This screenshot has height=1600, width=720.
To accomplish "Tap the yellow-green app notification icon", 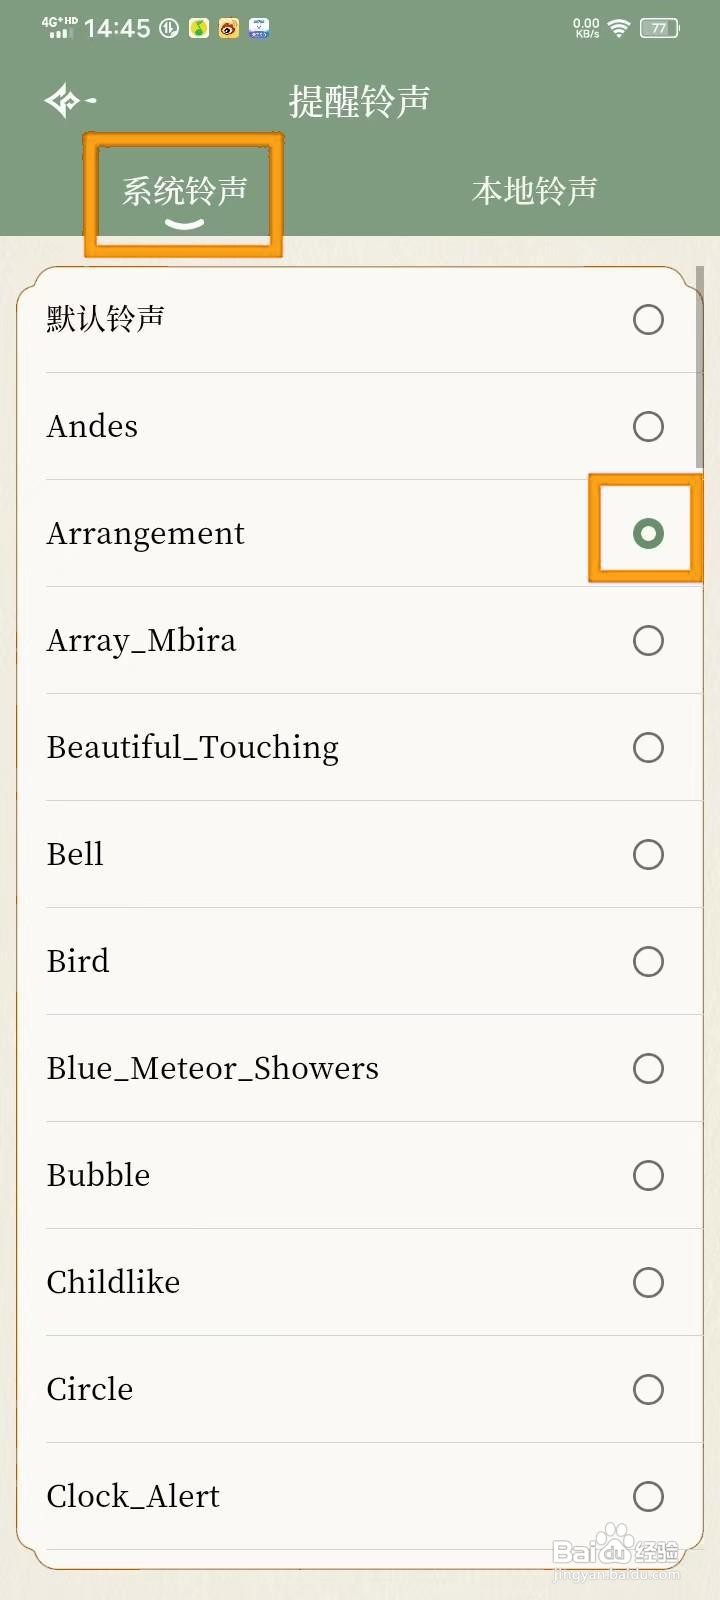I will tap(199, 28).
